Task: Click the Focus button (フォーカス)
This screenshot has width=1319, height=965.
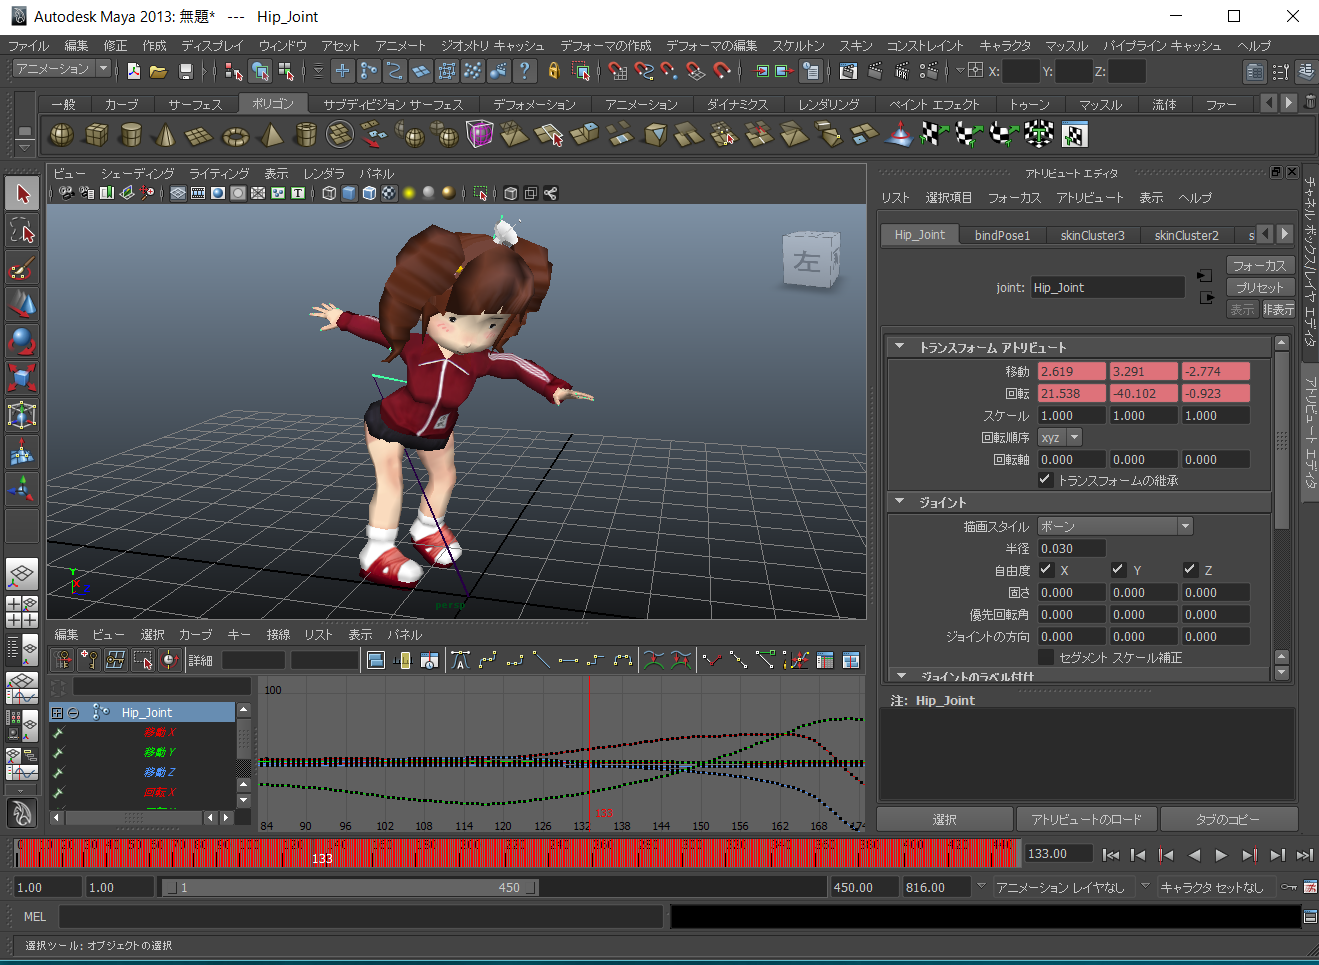Action: point(1259,265)
